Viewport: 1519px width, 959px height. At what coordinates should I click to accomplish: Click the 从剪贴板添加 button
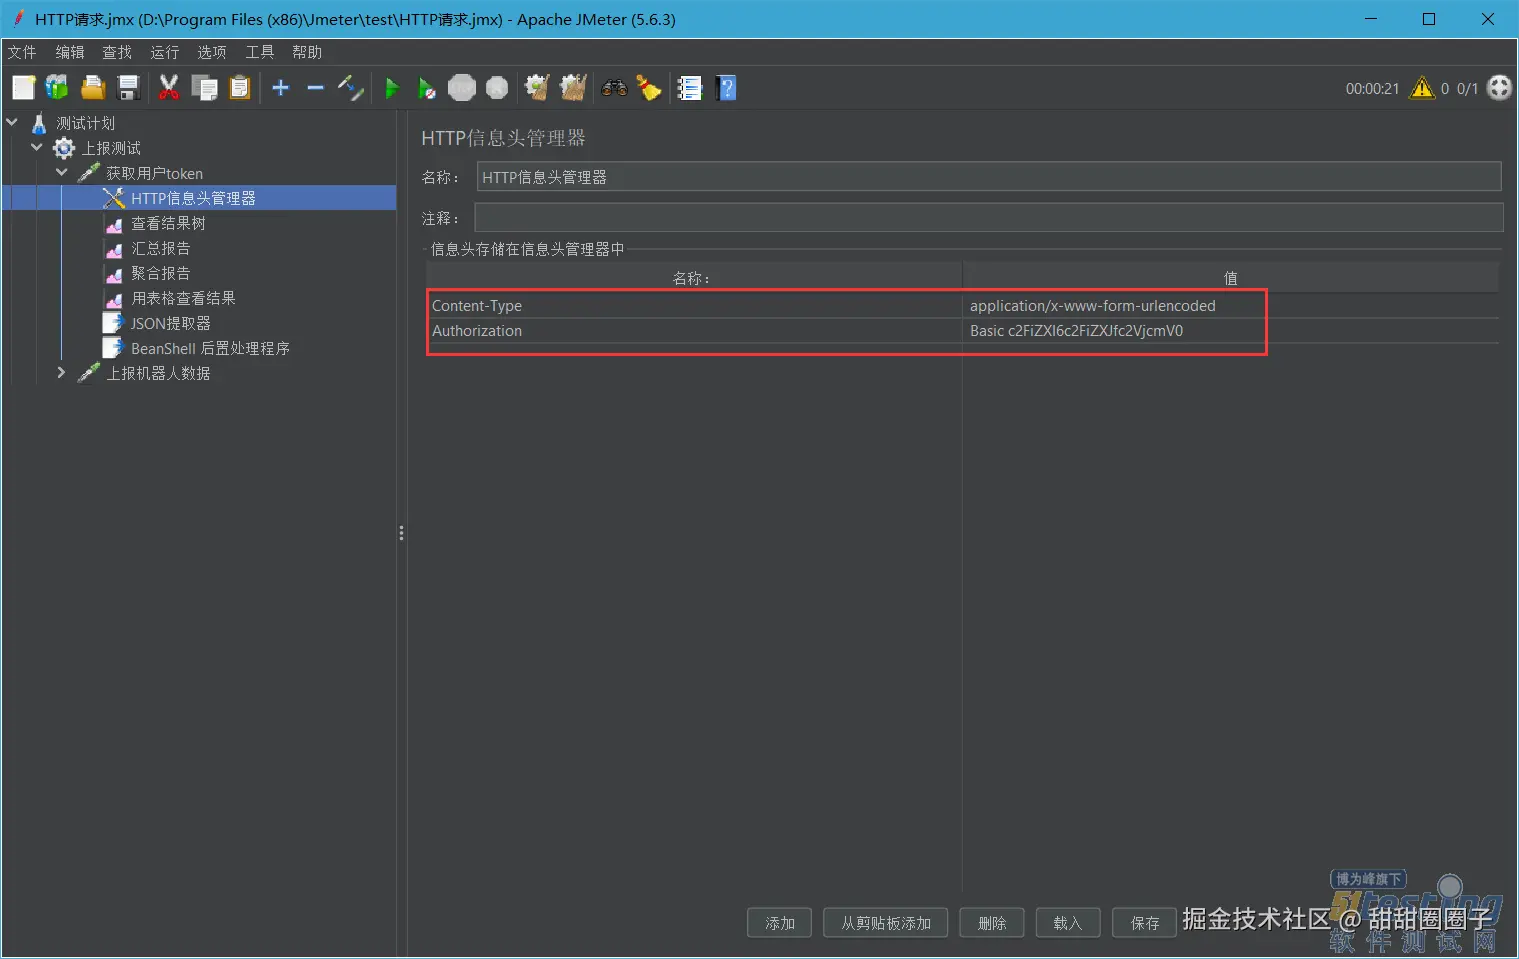click(x=886, y=923)
